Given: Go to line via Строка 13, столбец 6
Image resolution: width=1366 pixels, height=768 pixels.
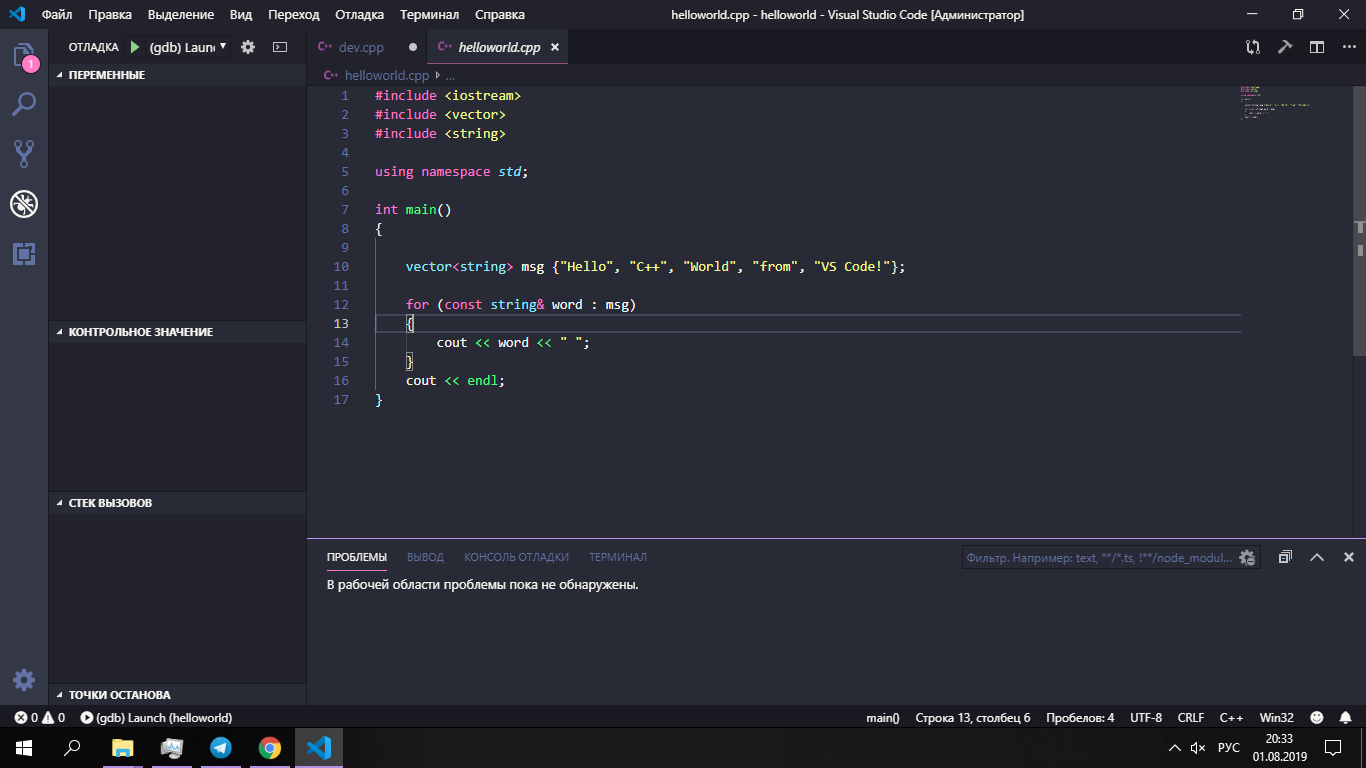Looking at the screenshot, I should tap(973, 718).
